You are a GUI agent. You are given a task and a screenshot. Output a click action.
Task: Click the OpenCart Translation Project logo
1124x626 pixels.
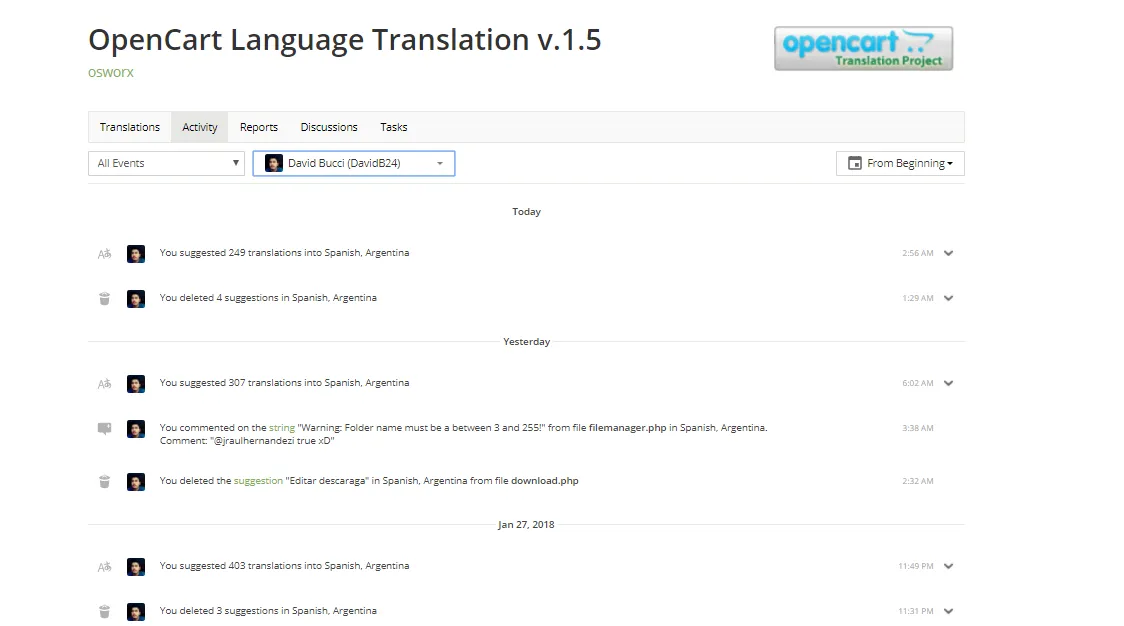864,49
